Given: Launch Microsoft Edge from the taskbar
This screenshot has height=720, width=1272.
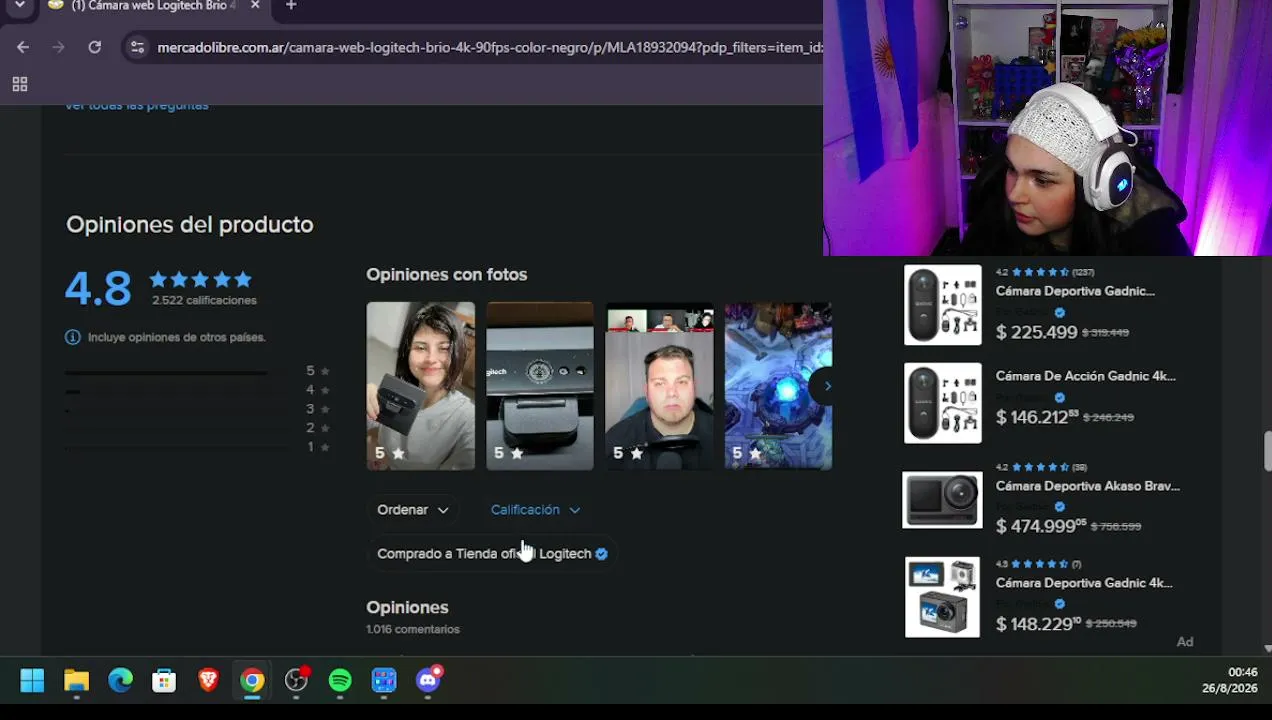Looking at the screenshot, I should [x=120, y=681].
